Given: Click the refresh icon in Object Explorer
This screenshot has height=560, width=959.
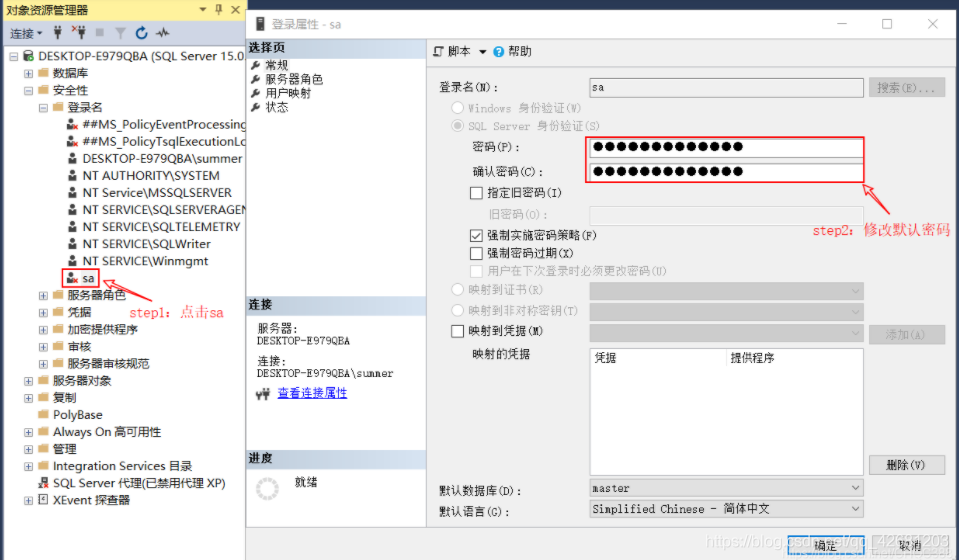Looking at the screenshot, I should 141,33.
